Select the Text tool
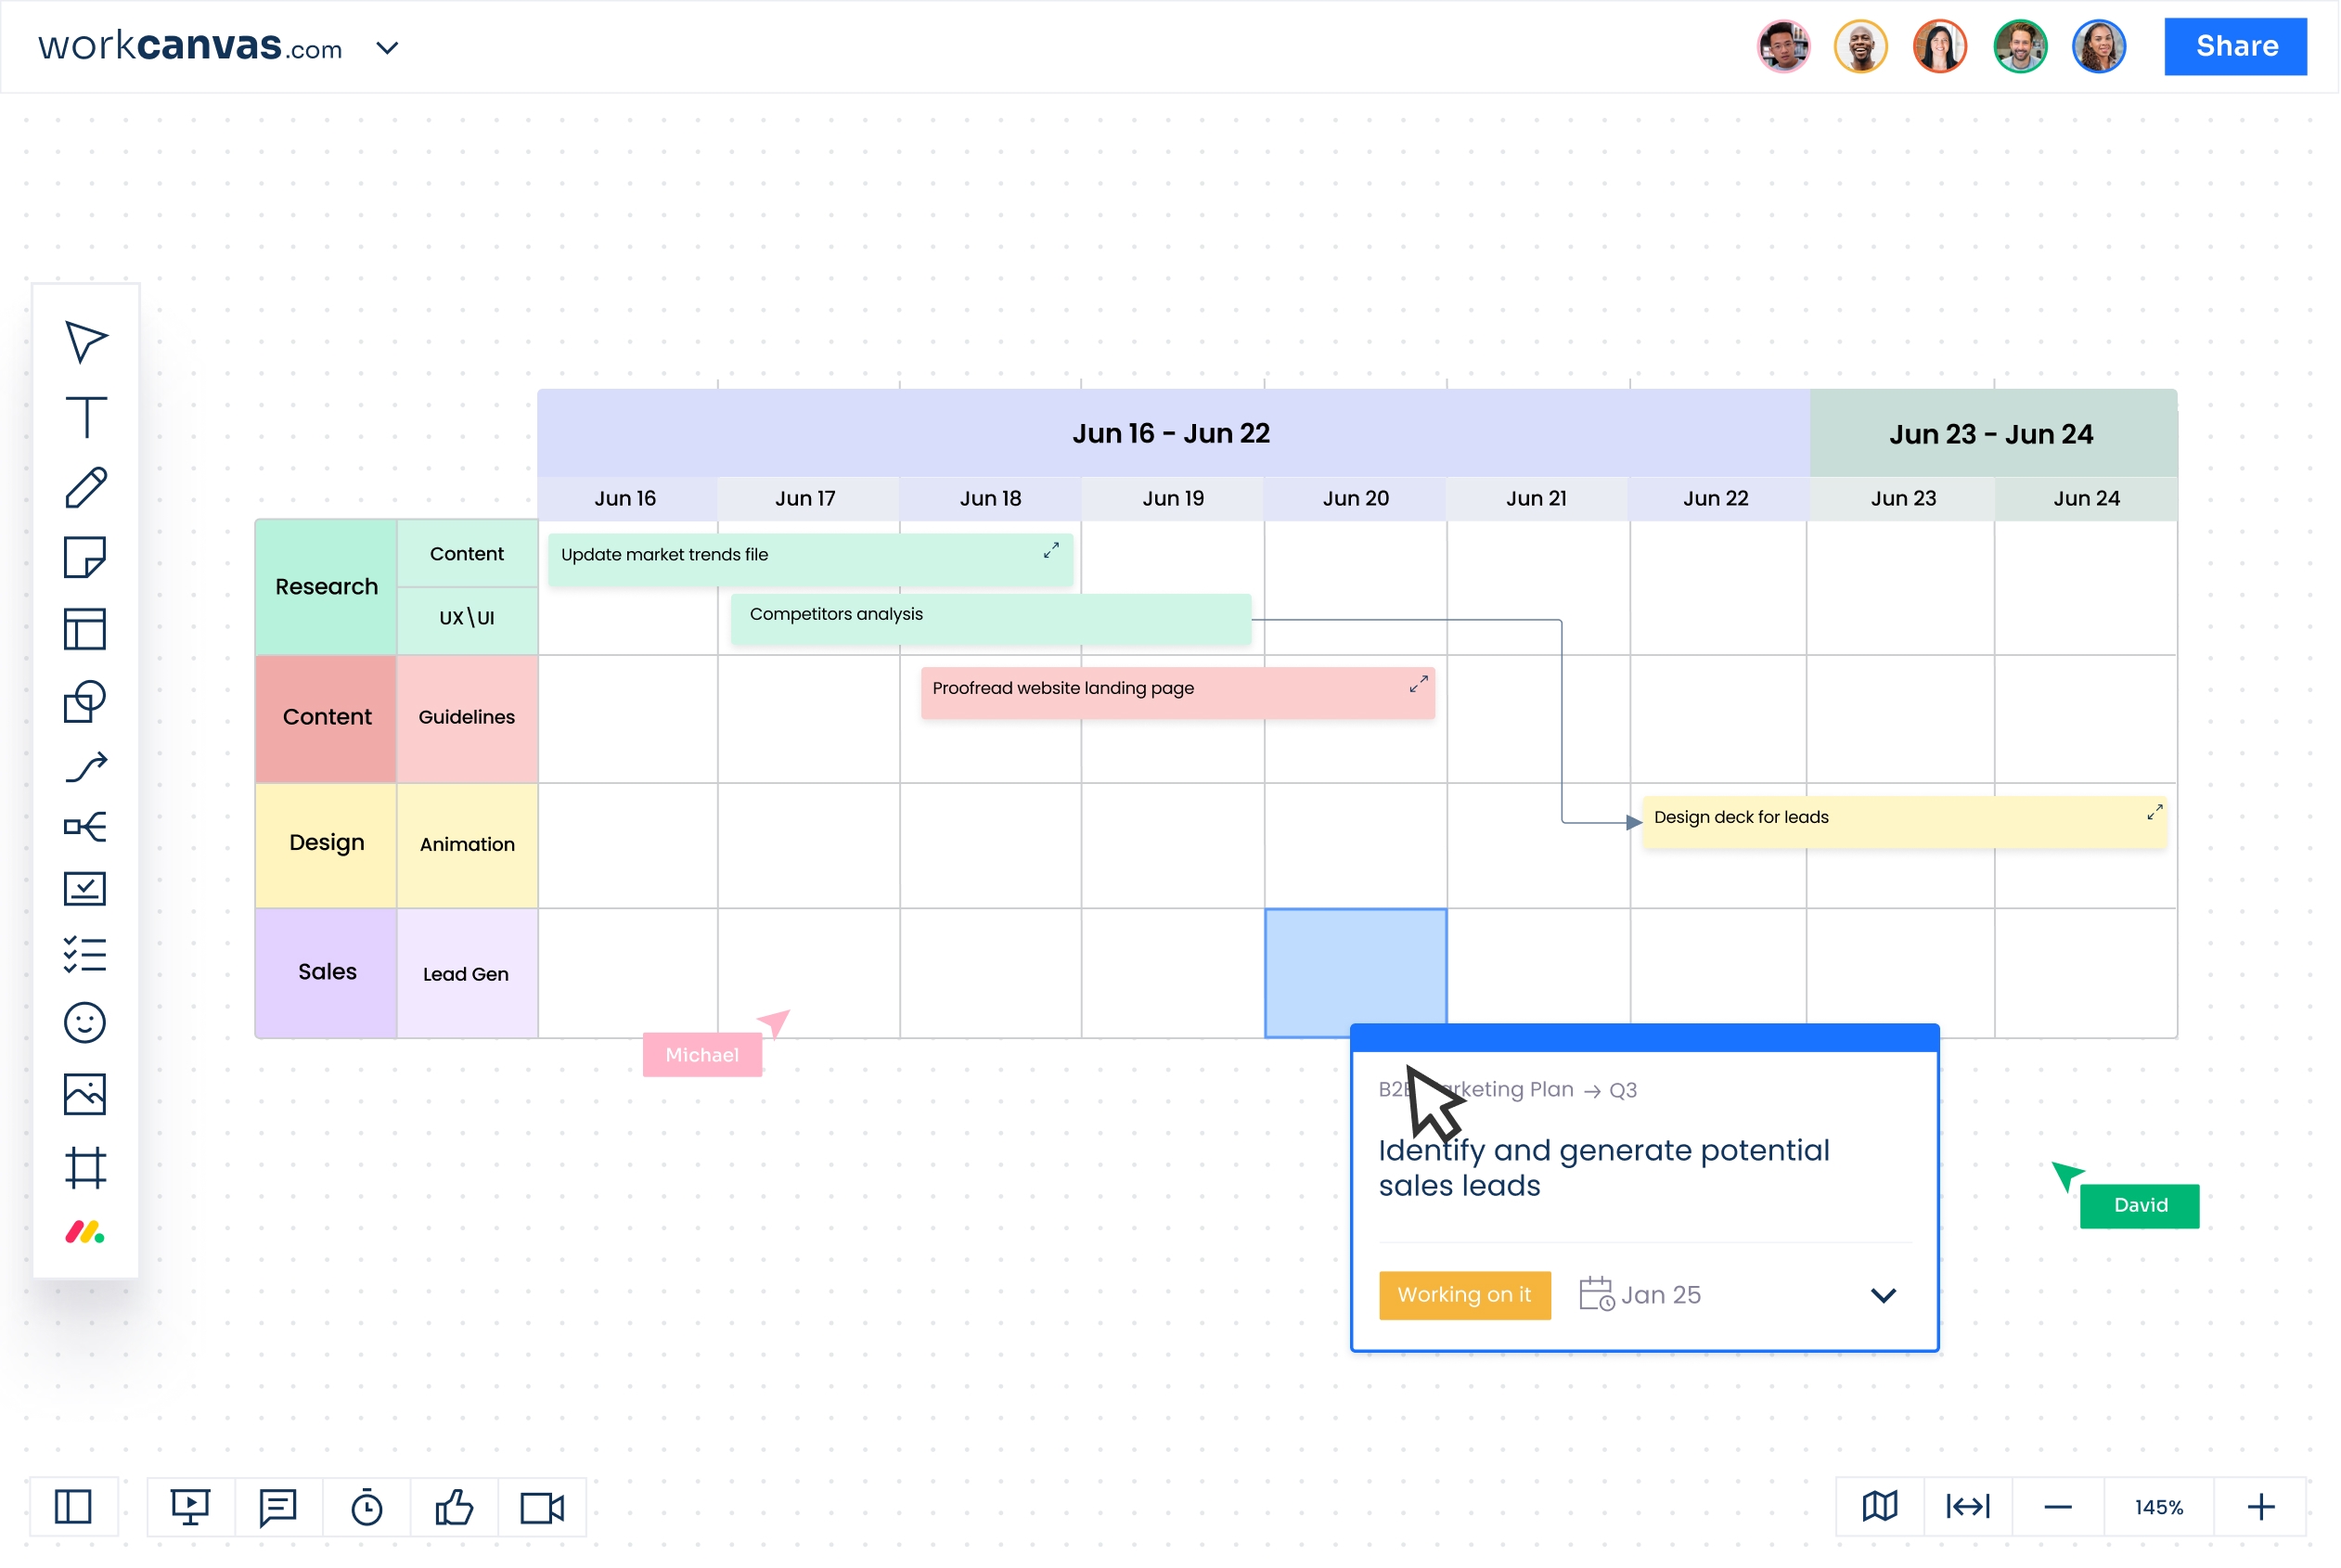Screen dimensions: 2341x1568 85,417
